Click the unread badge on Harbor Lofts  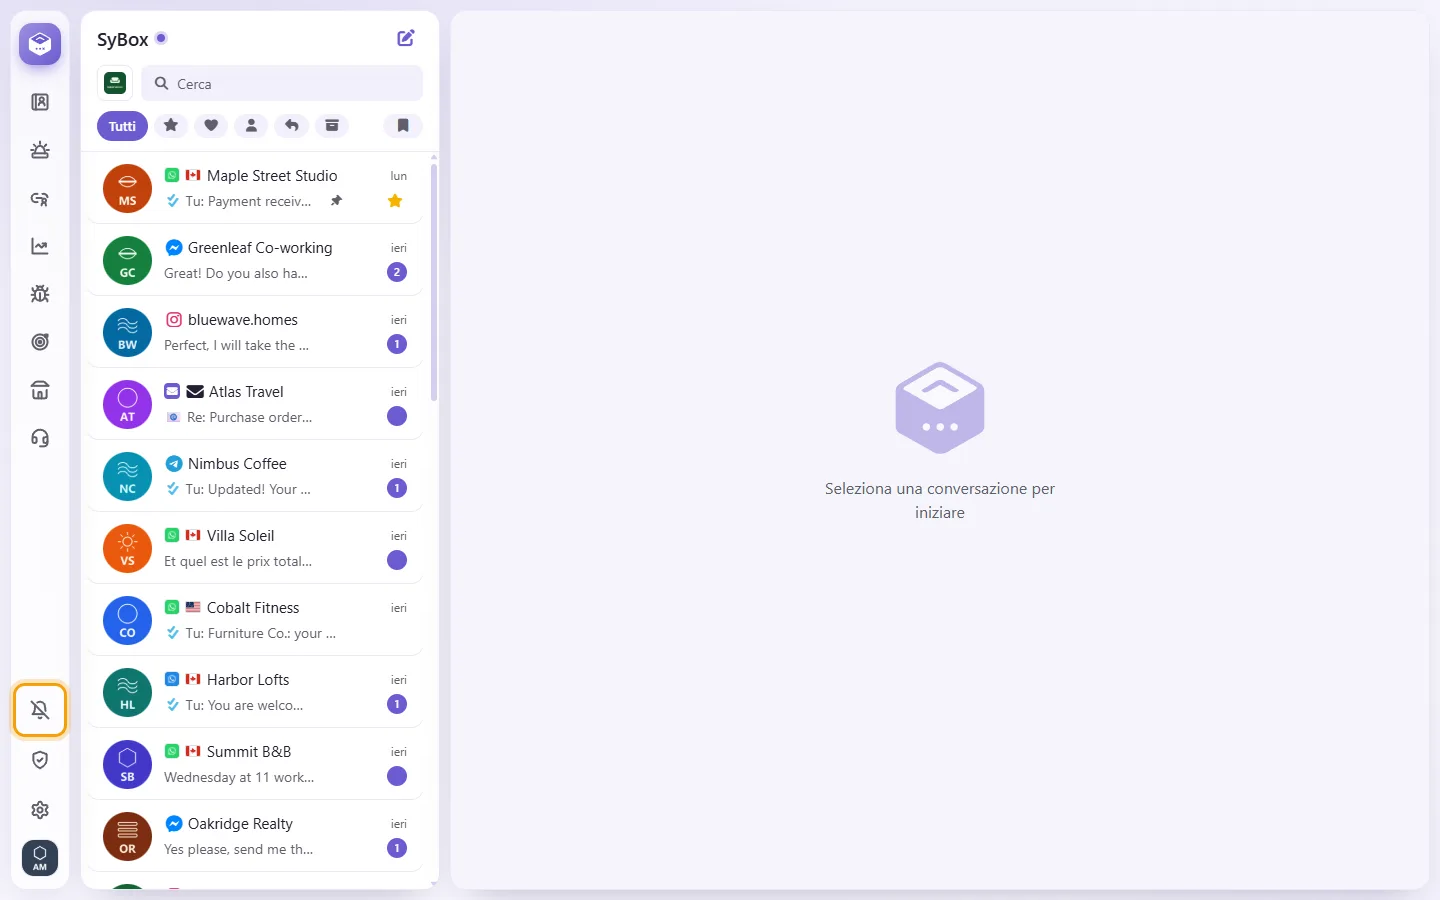click(397, 704)
